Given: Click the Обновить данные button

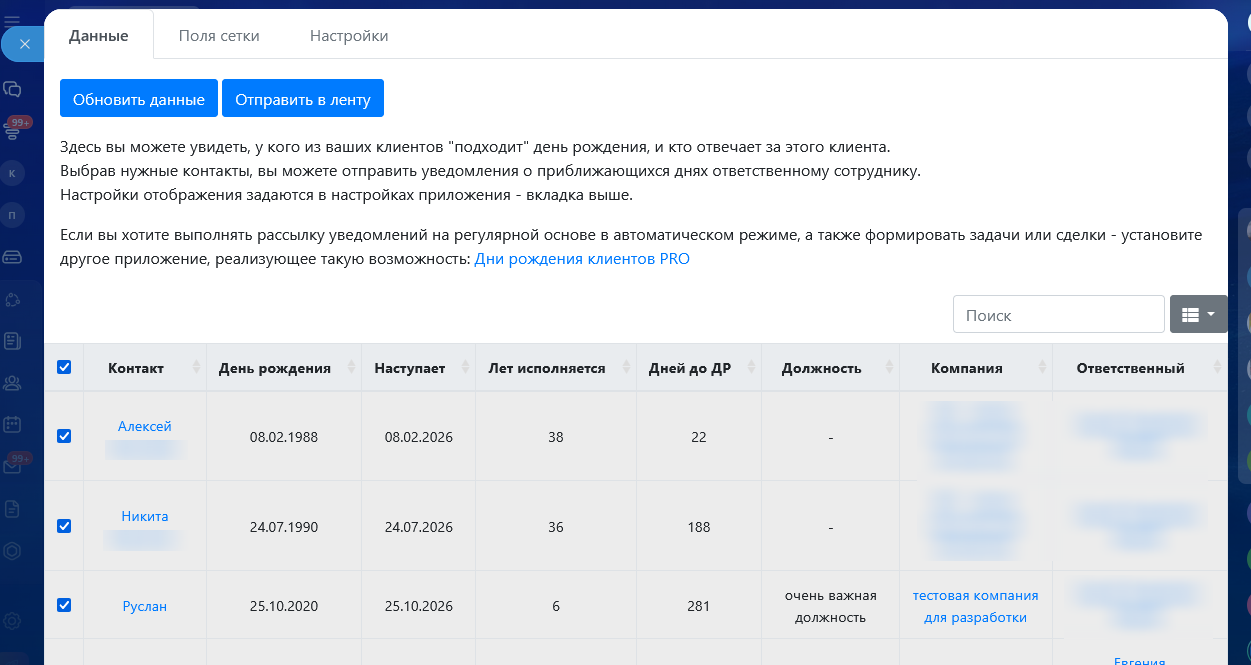Looking at the screenshot, I should 139,99.
